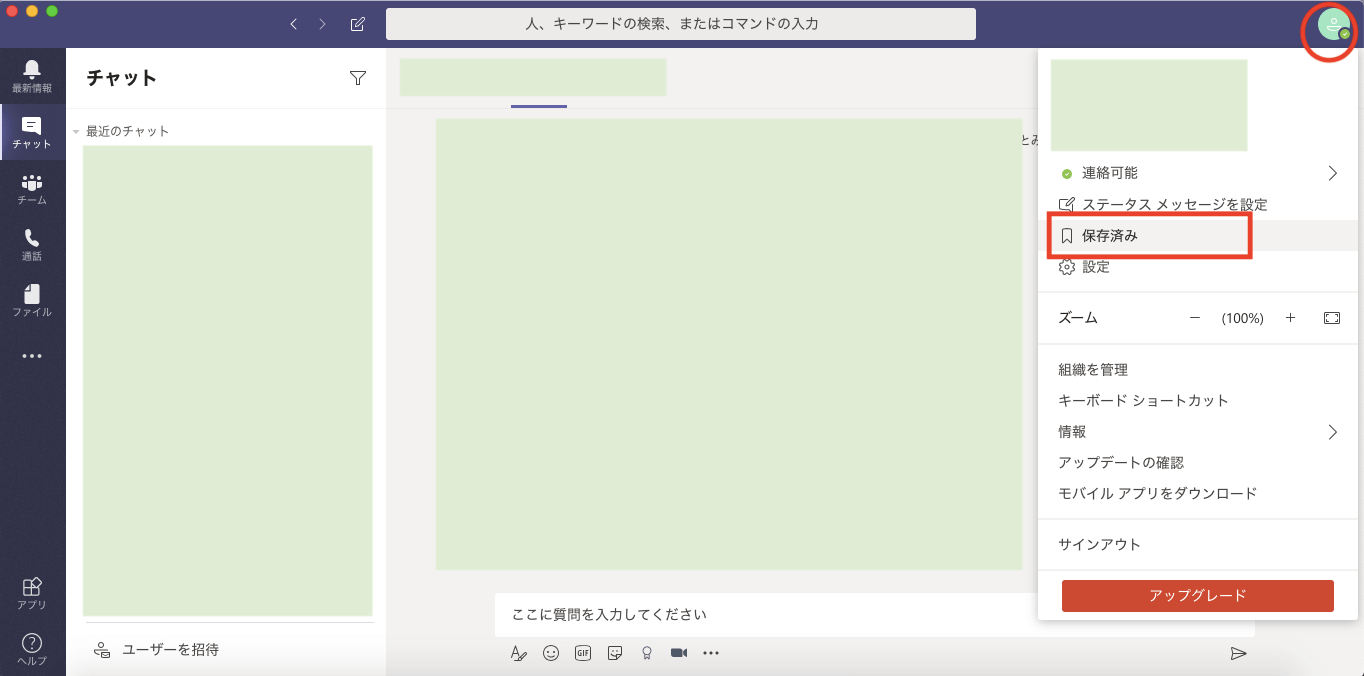The width and height of the screenshot is (1364, 676).
Task: Send message with paper plane icon
Action: 1238,653
